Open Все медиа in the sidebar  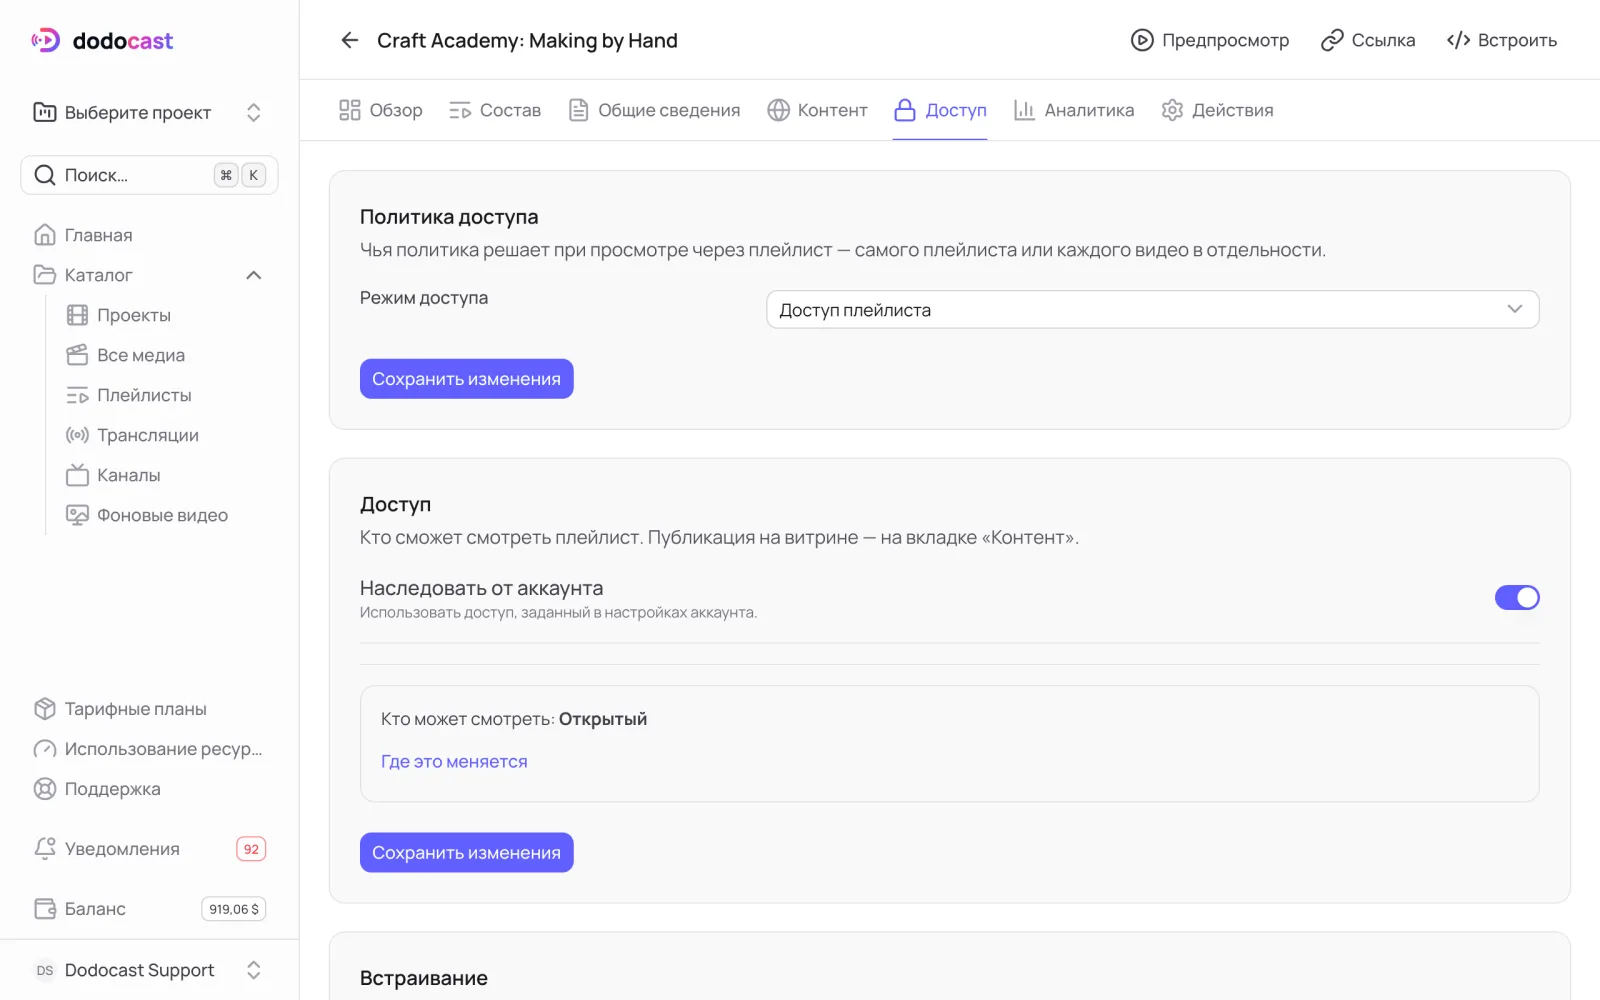(x=141, y=355)
